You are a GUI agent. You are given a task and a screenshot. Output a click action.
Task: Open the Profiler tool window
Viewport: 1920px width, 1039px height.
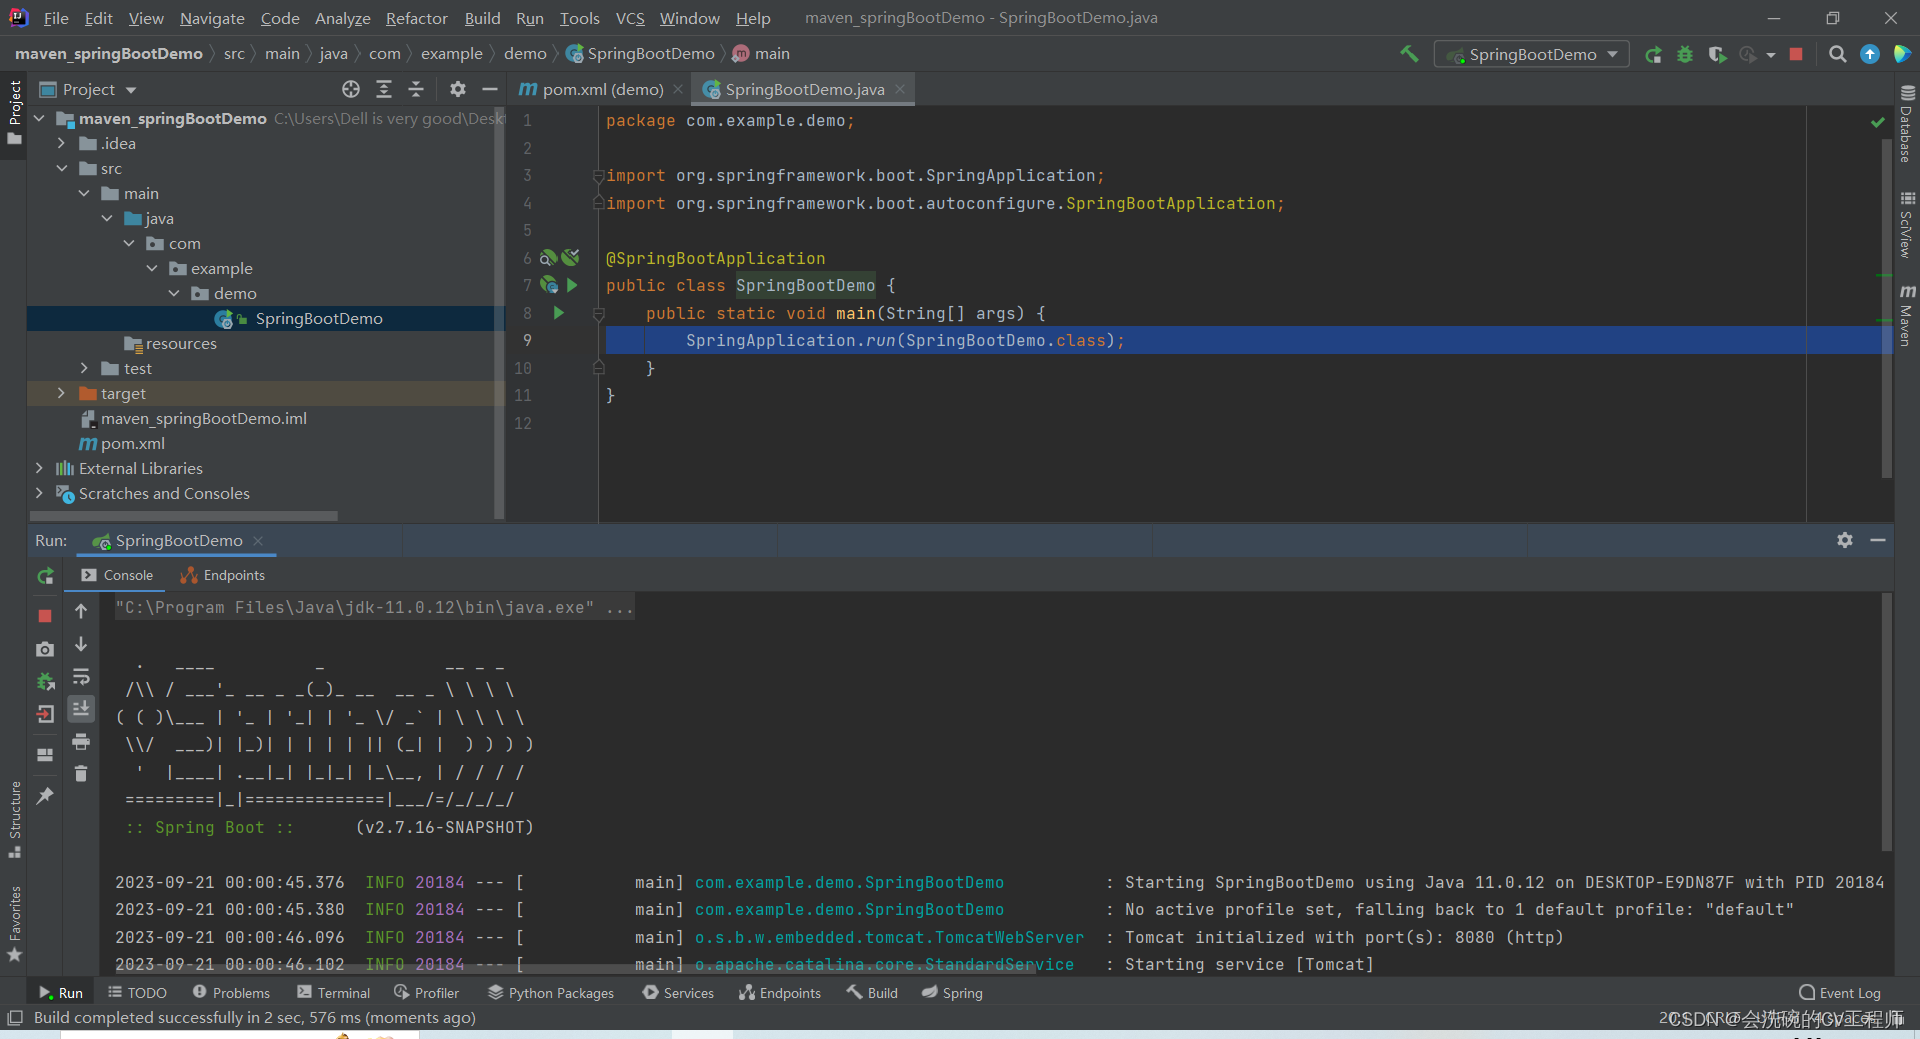pyautogui.click(x=427, y=993)
